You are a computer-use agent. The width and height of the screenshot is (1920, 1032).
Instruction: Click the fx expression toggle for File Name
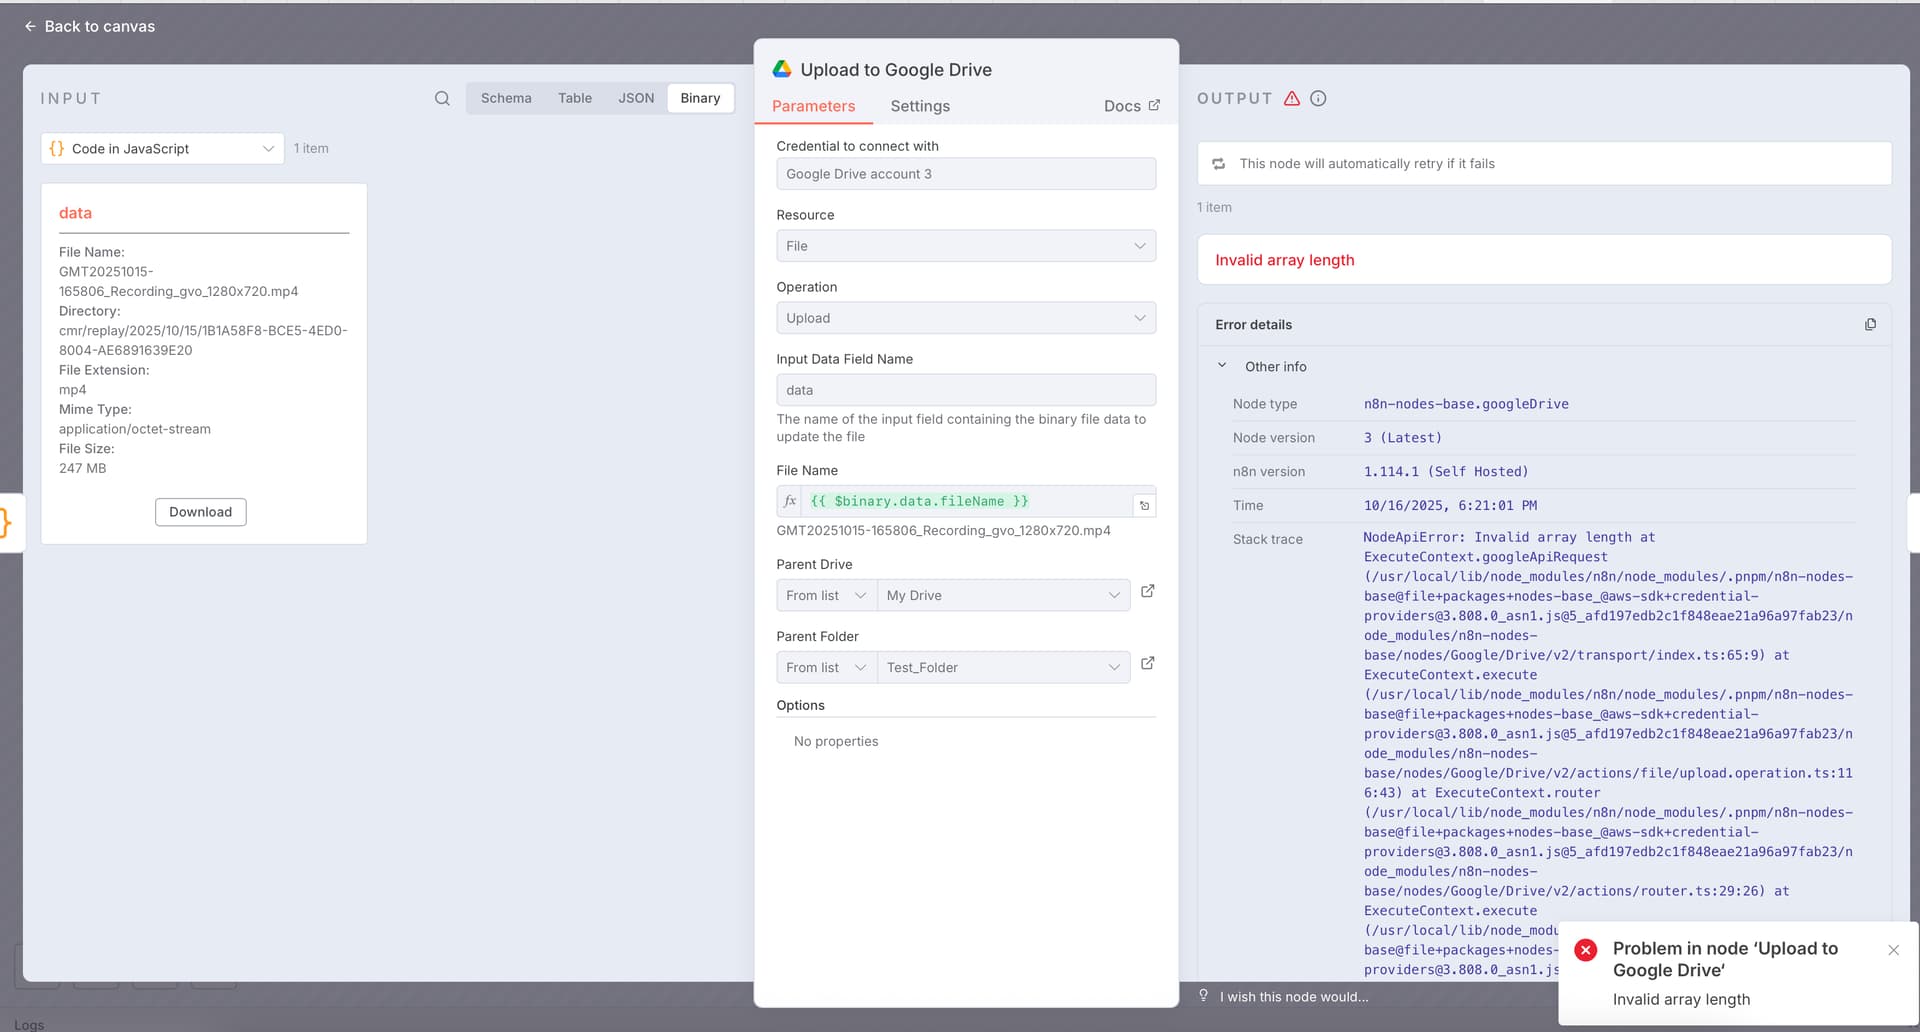pos(790,501)
